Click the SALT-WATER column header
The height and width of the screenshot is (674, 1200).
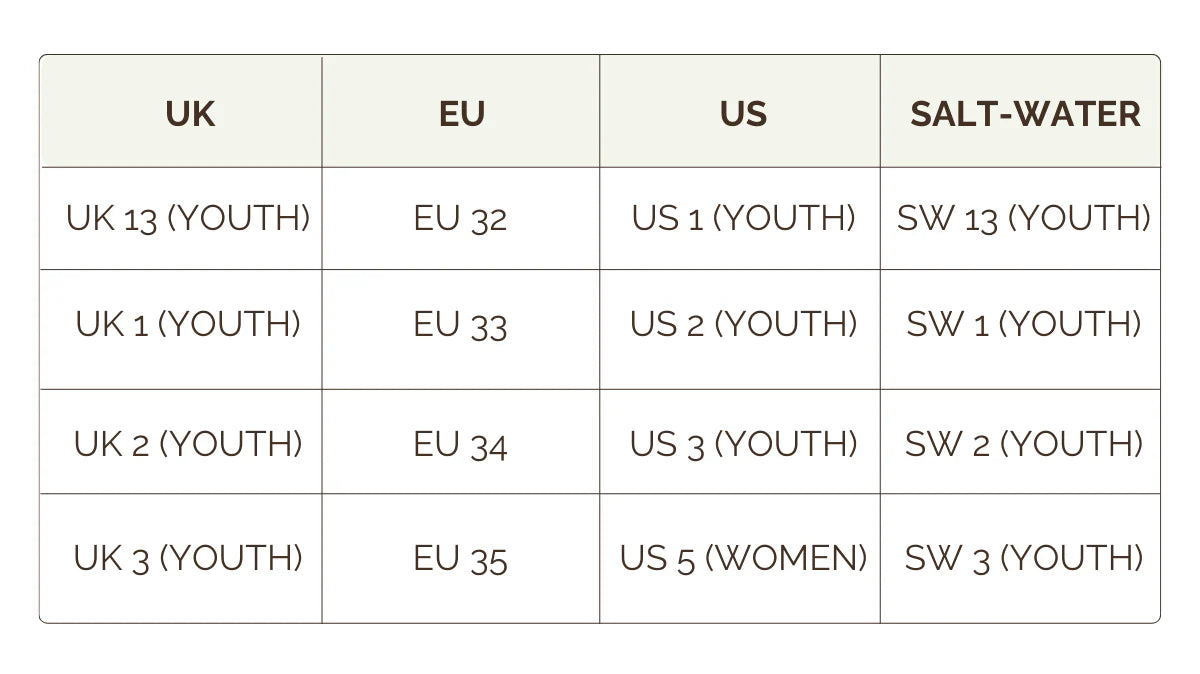point(1025,114)
